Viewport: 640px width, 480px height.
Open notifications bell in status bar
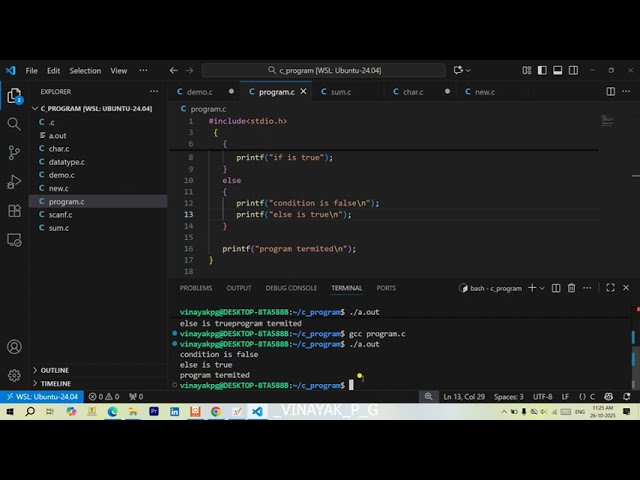627,396
